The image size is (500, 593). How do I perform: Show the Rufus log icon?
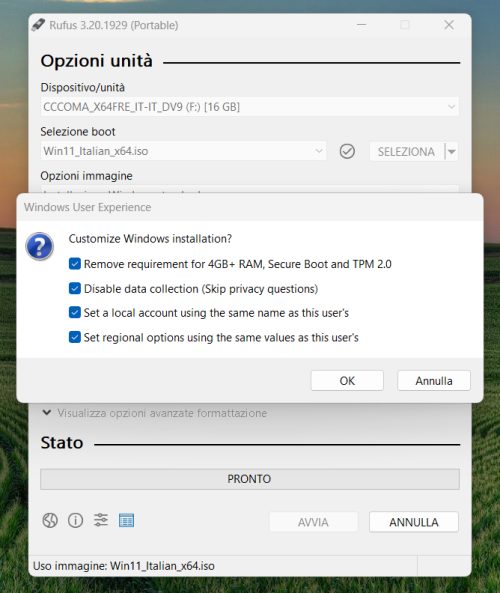pos(126,520)
